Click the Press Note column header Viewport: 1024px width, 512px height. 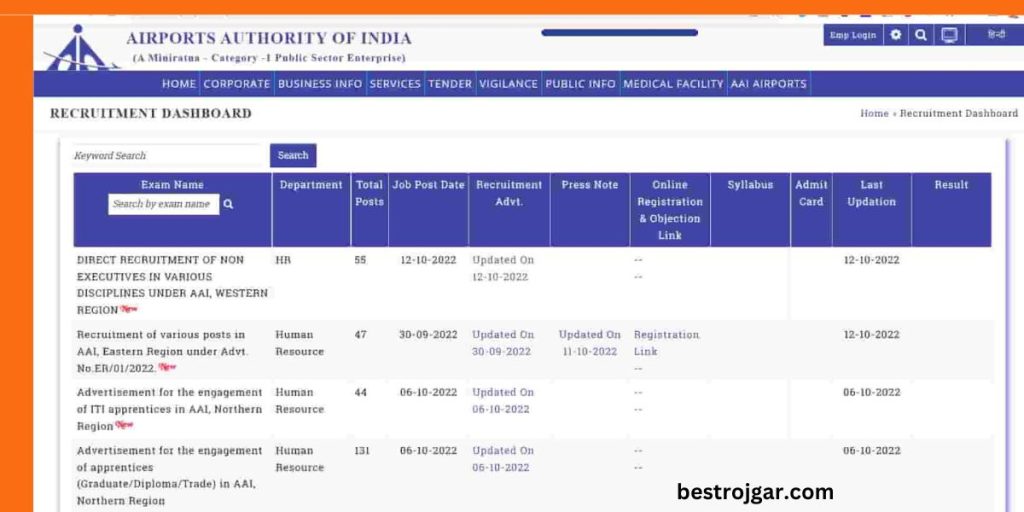(590, 185)
